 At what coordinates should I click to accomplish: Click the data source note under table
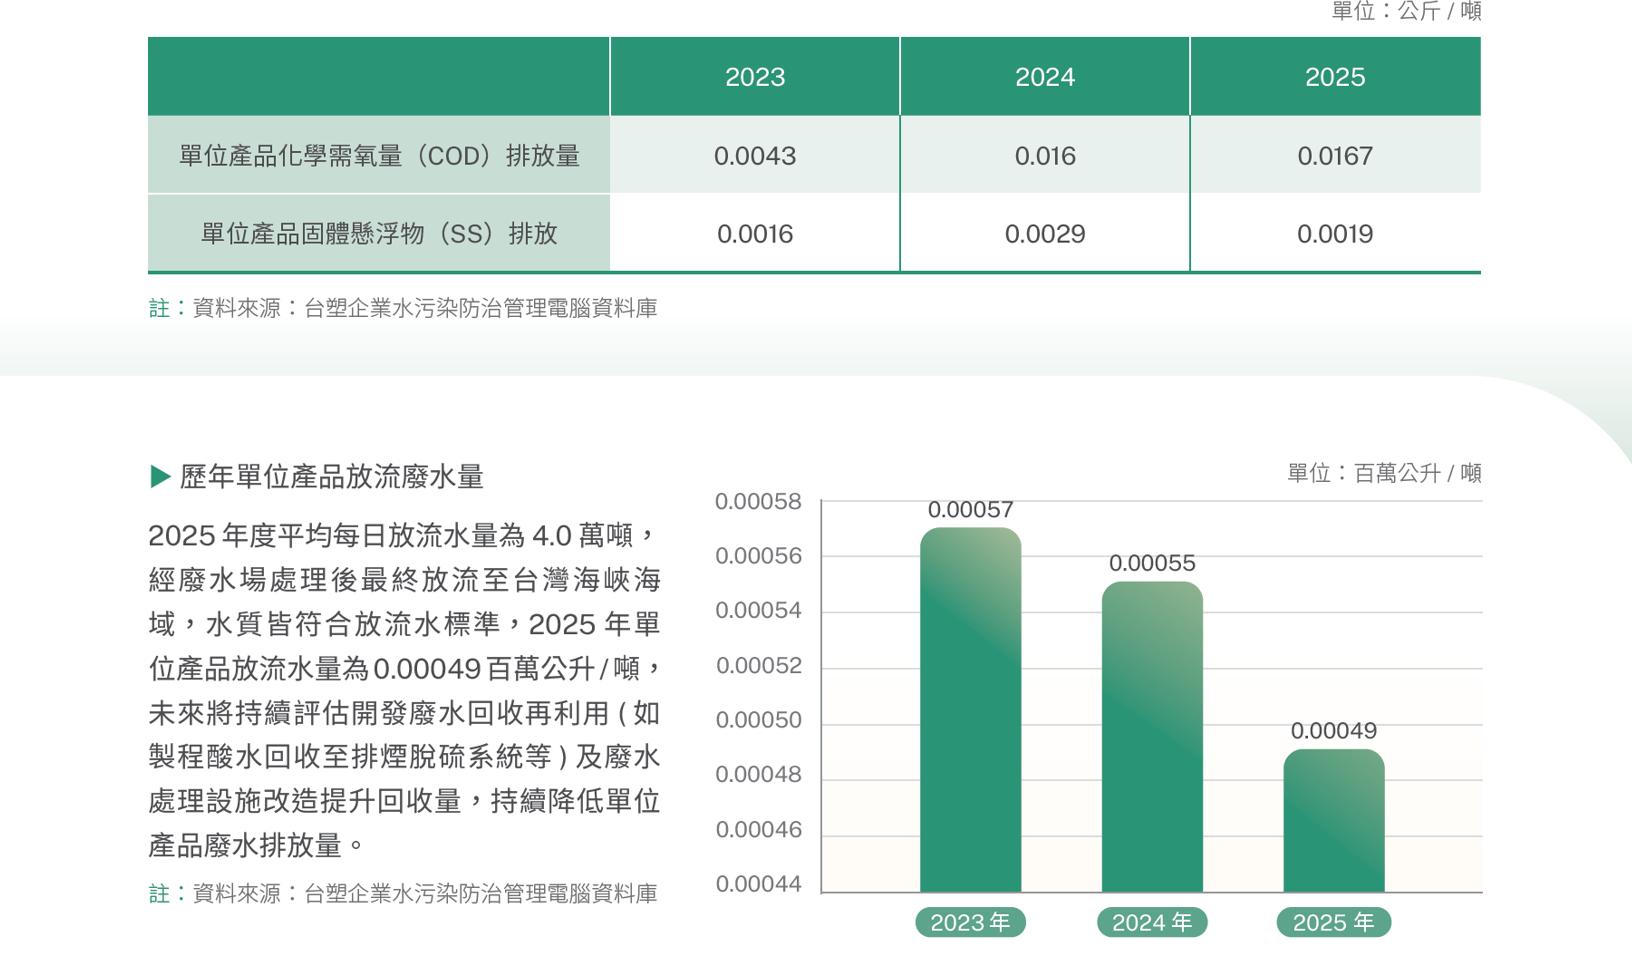403,308
